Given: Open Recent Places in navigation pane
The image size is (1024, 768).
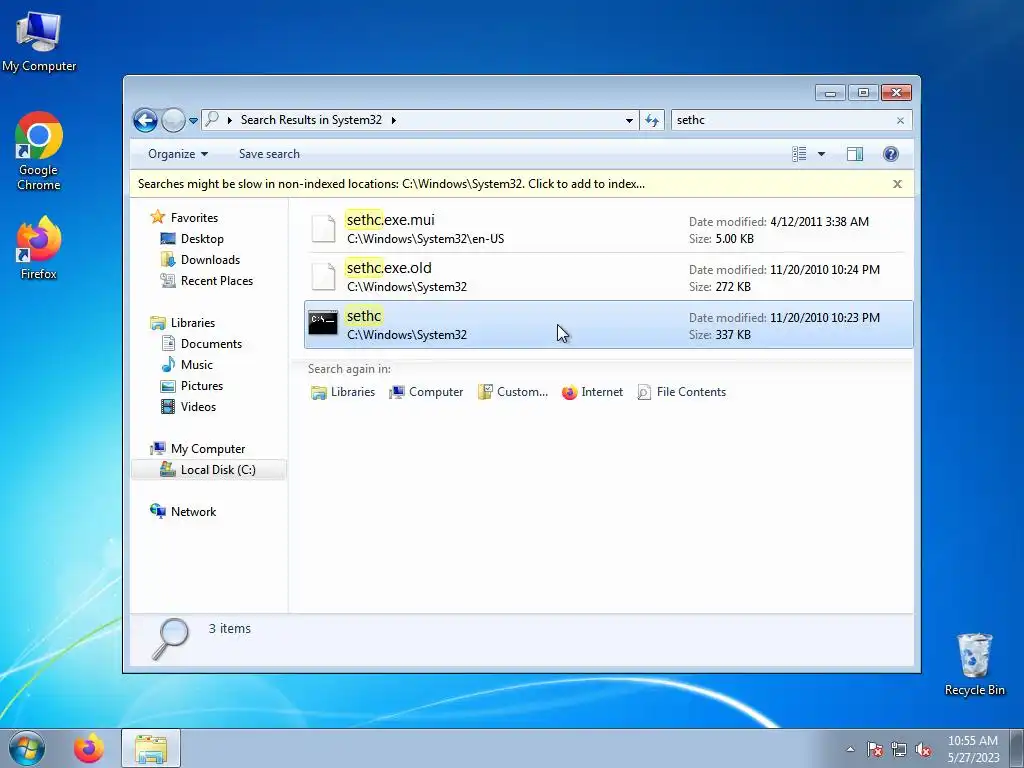Looking at the screenshot, I should click(x=216, y=280).
